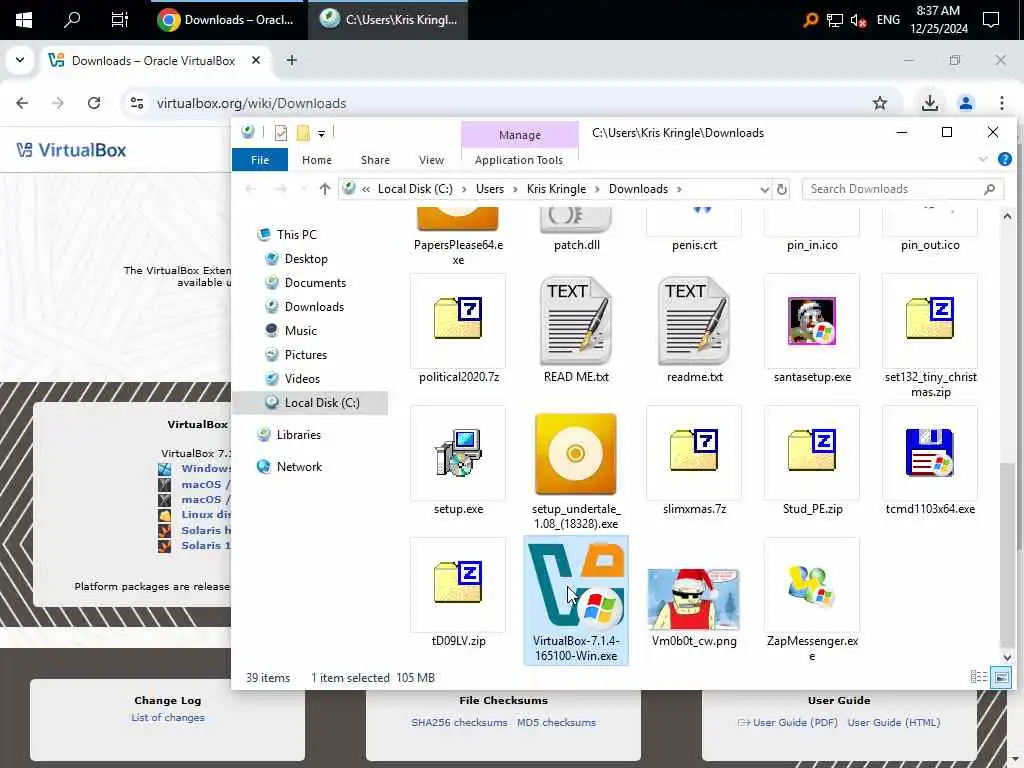This screenshot has height=768, width=1024.
Task: Open the Home ribbon tab
Action: (x=317, y=160)
